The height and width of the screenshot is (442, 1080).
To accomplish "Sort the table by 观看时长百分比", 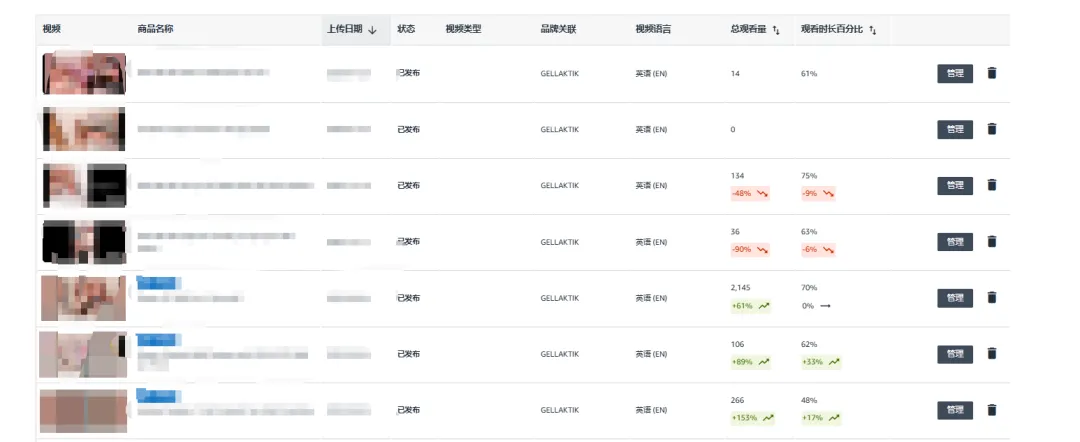I will tap(873, 30).
